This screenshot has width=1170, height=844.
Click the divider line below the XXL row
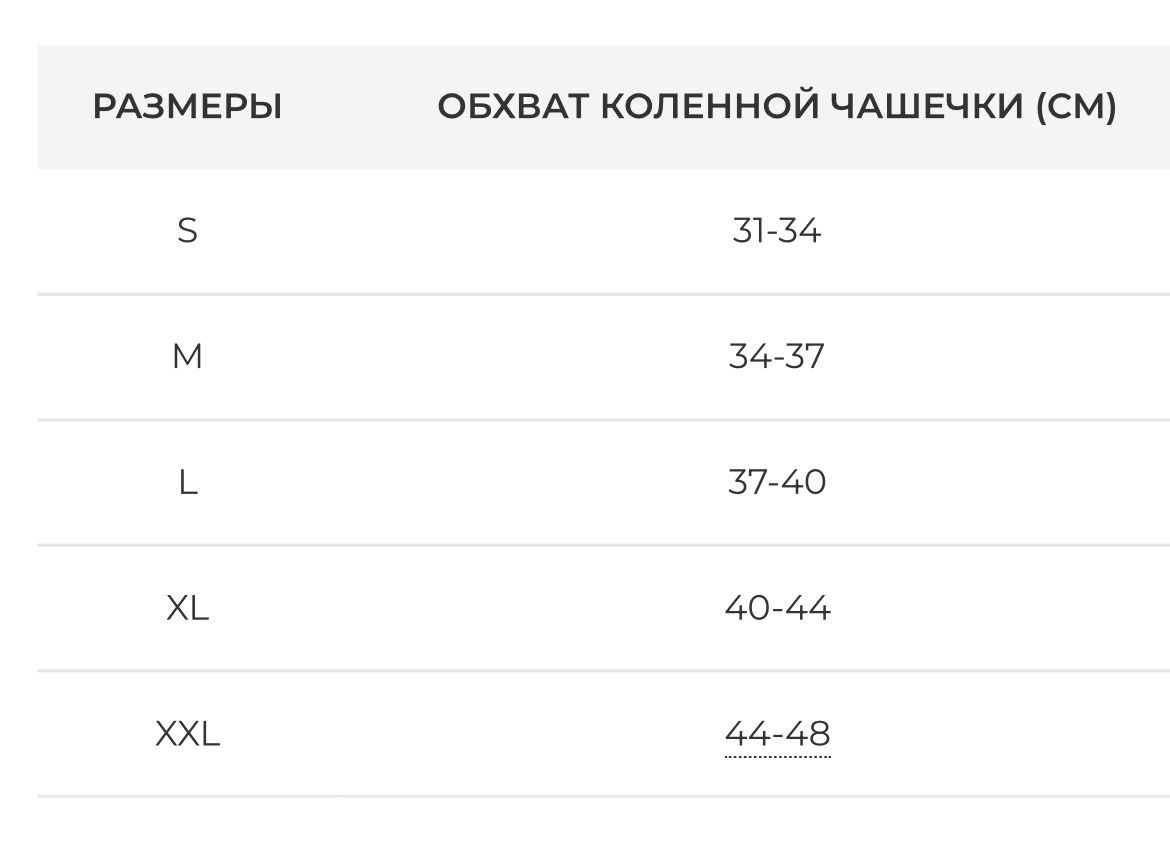600,797
